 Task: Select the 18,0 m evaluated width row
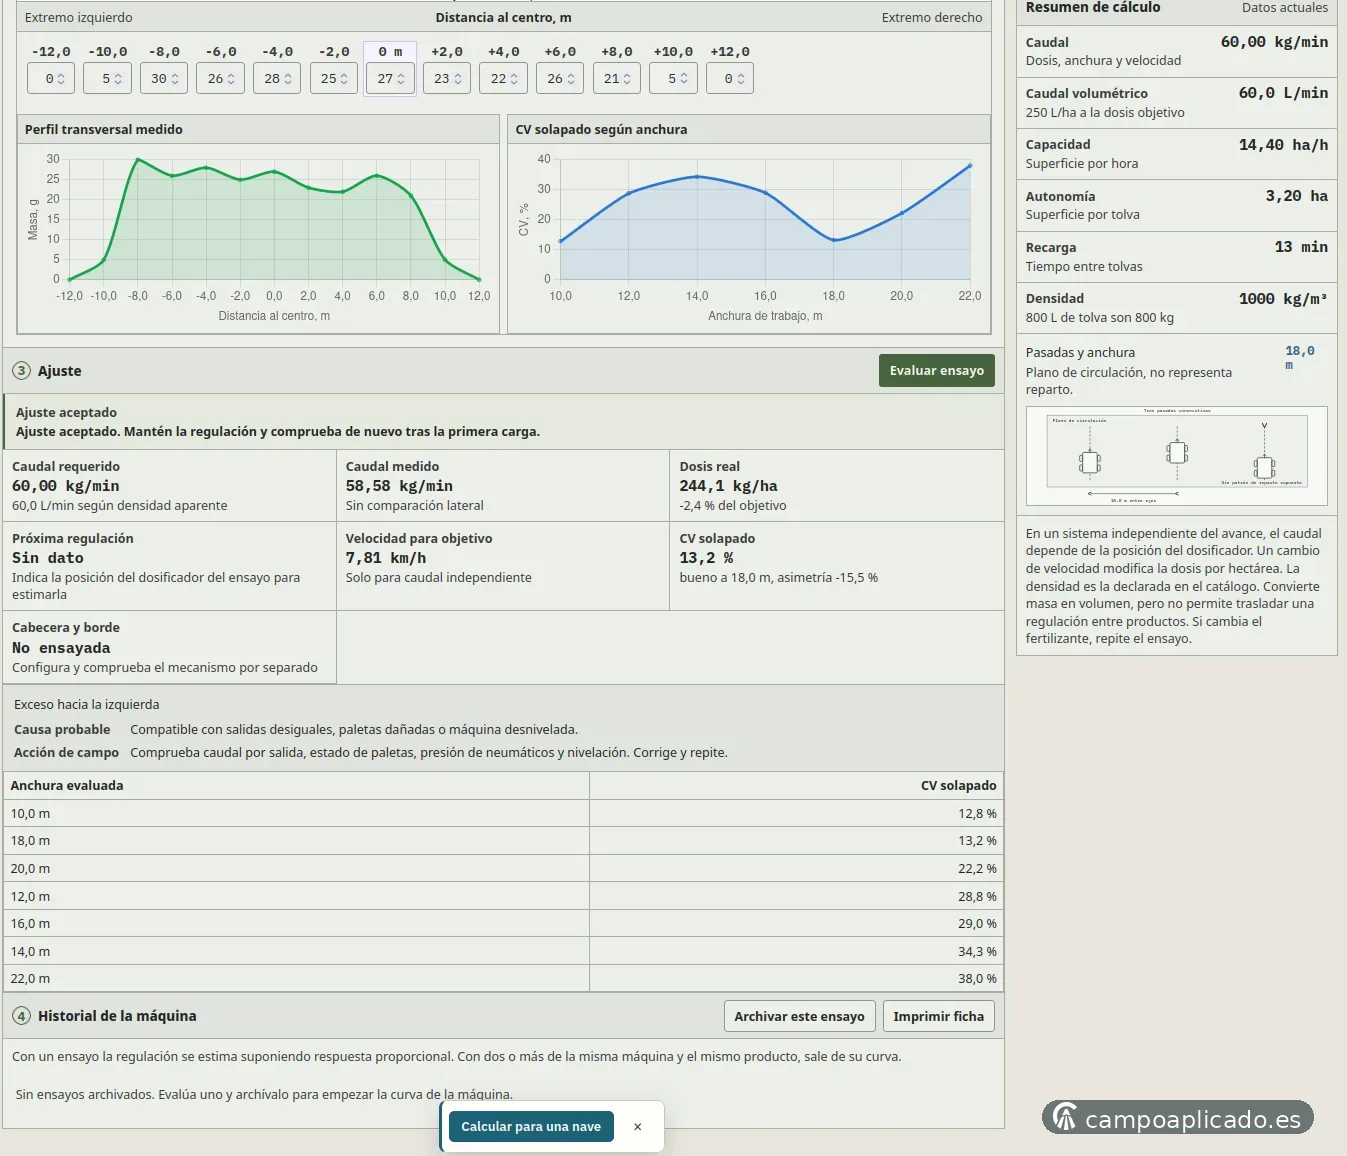click(x=504, y=841)
